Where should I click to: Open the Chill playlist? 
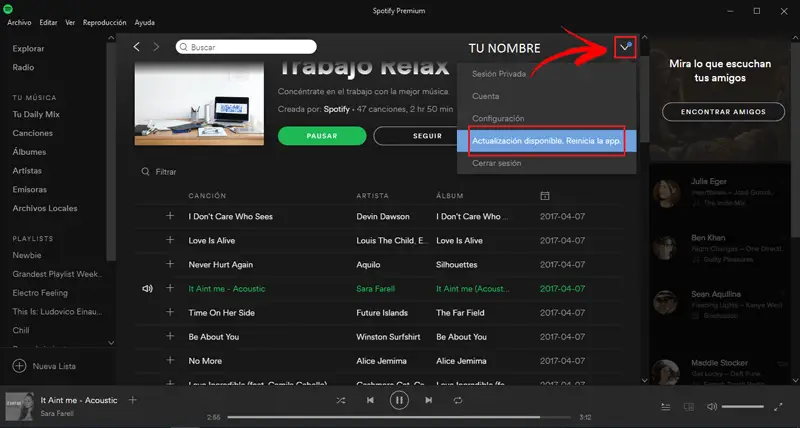(x=21, y=330)
